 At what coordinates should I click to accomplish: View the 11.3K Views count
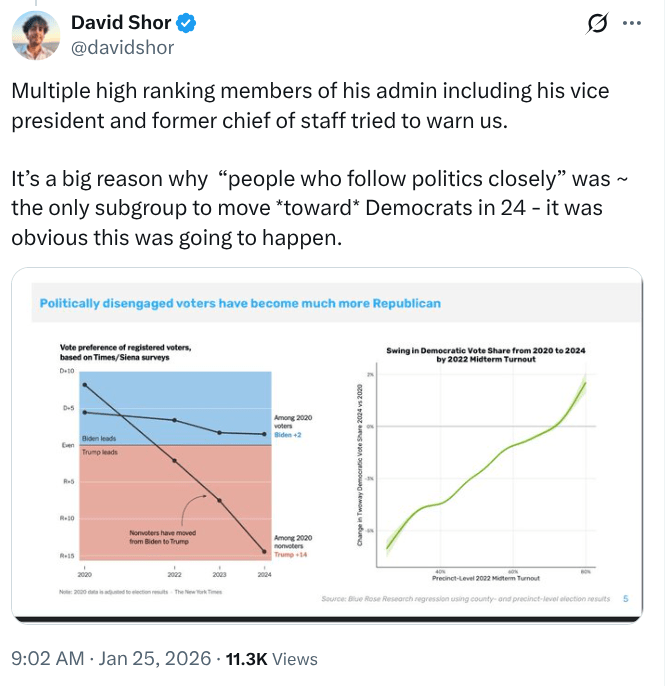(272, 659)
